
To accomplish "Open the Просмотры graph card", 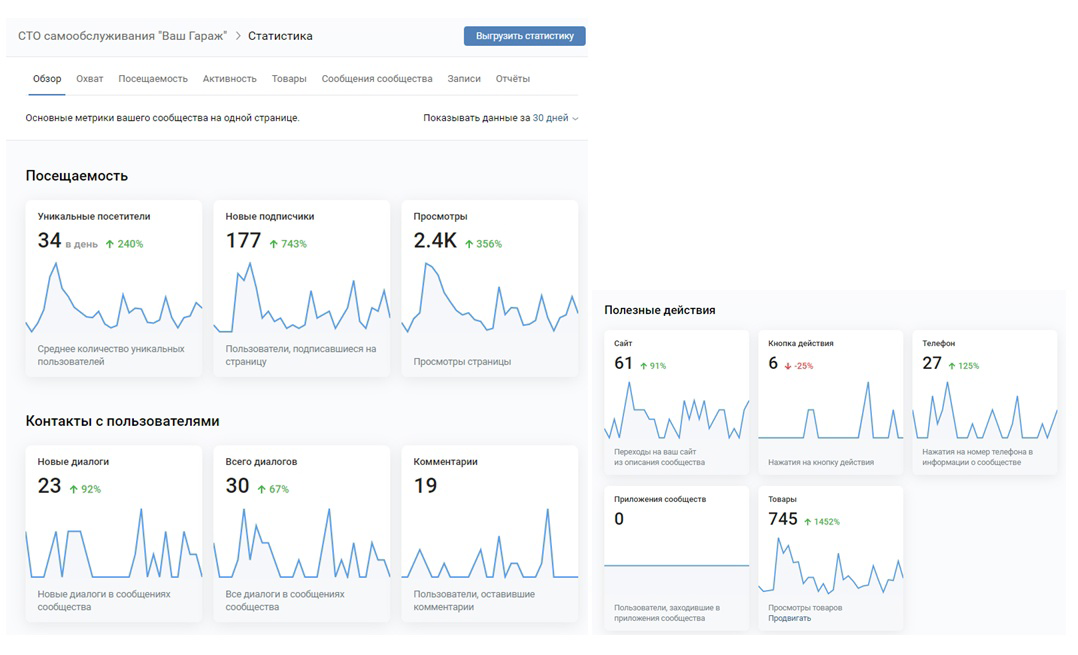I will (490, 288).
